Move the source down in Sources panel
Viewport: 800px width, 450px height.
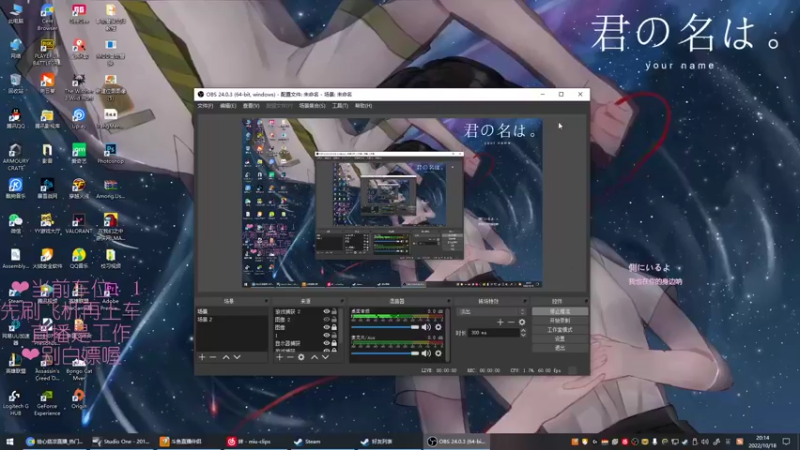point(325,357)
